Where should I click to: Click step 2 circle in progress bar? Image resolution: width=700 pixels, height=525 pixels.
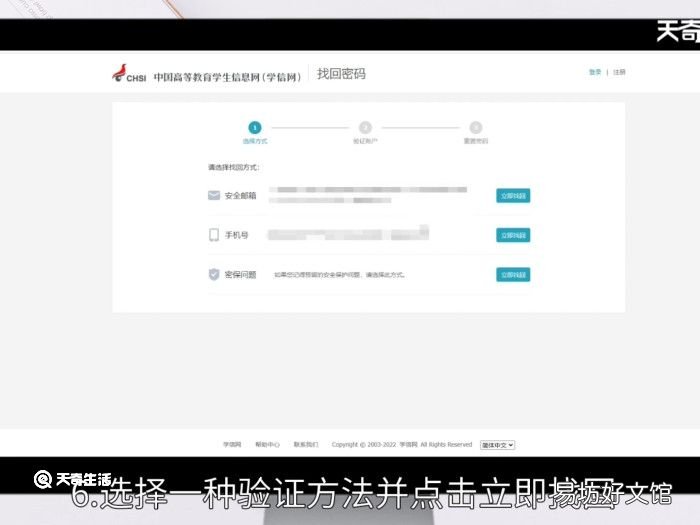click(x=365, y=128)
